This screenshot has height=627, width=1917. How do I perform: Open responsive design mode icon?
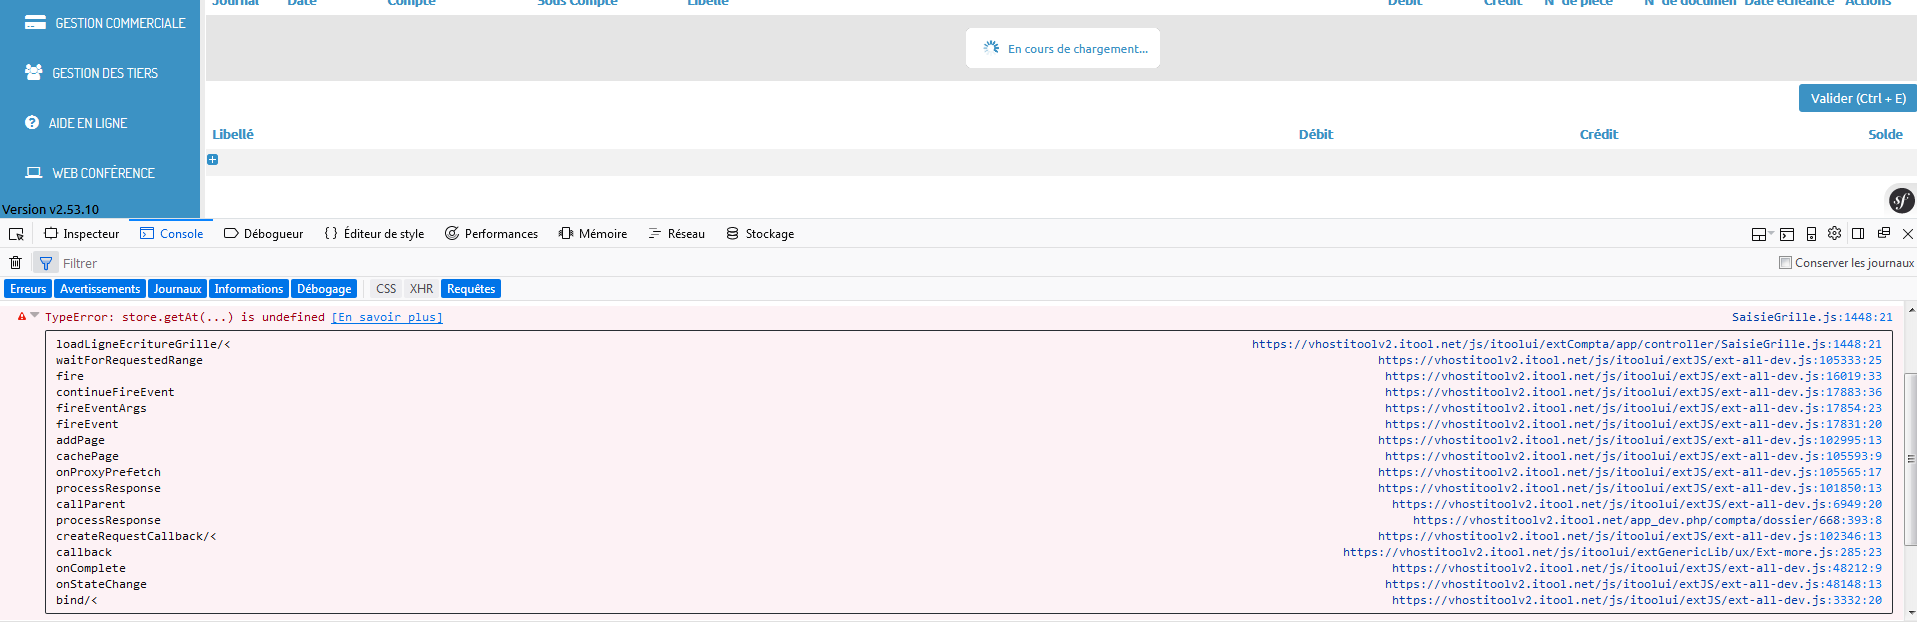pos(1811,234)
